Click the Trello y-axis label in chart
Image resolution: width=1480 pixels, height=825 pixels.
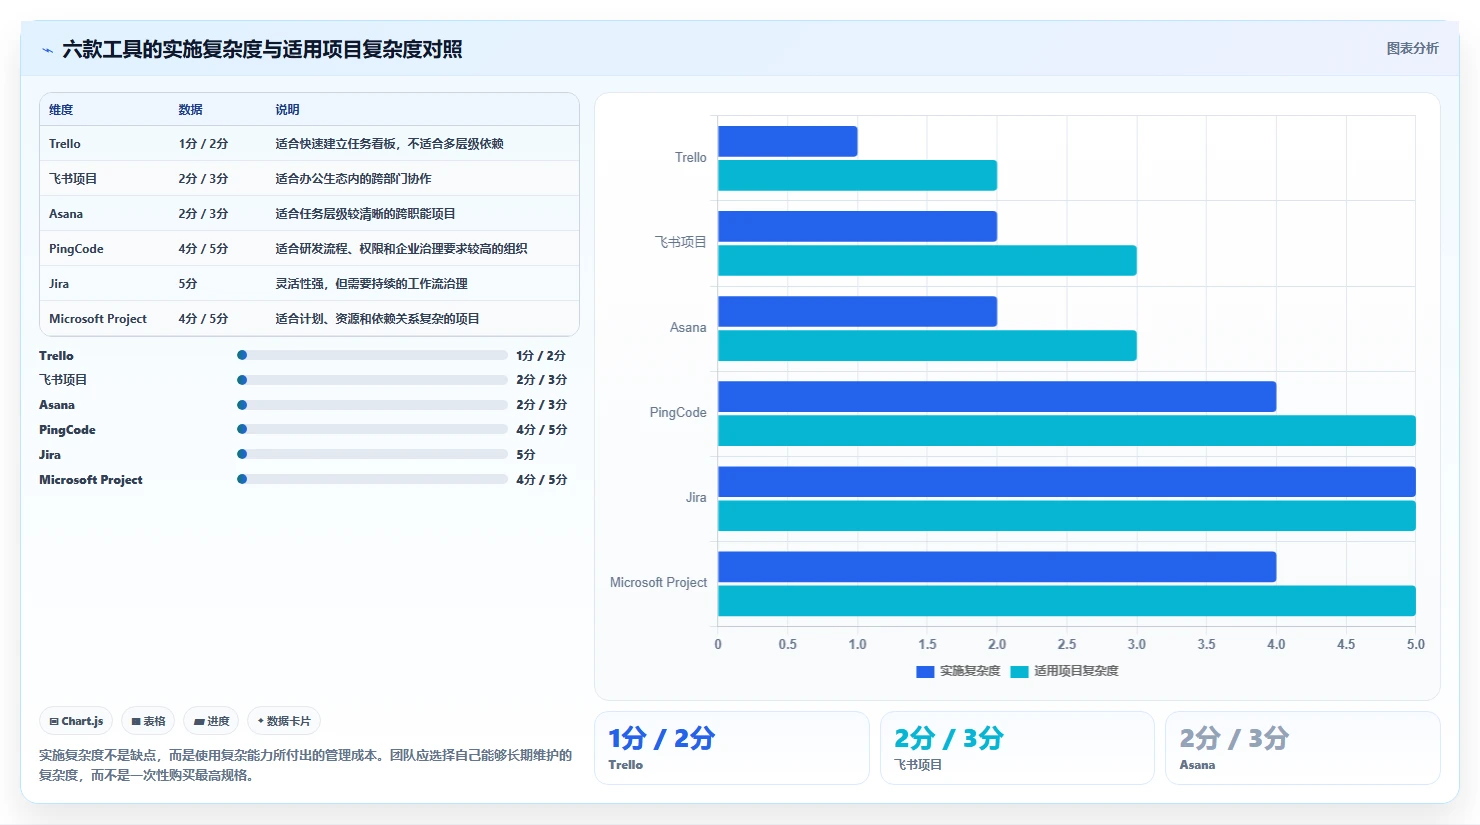click(690, 158)
